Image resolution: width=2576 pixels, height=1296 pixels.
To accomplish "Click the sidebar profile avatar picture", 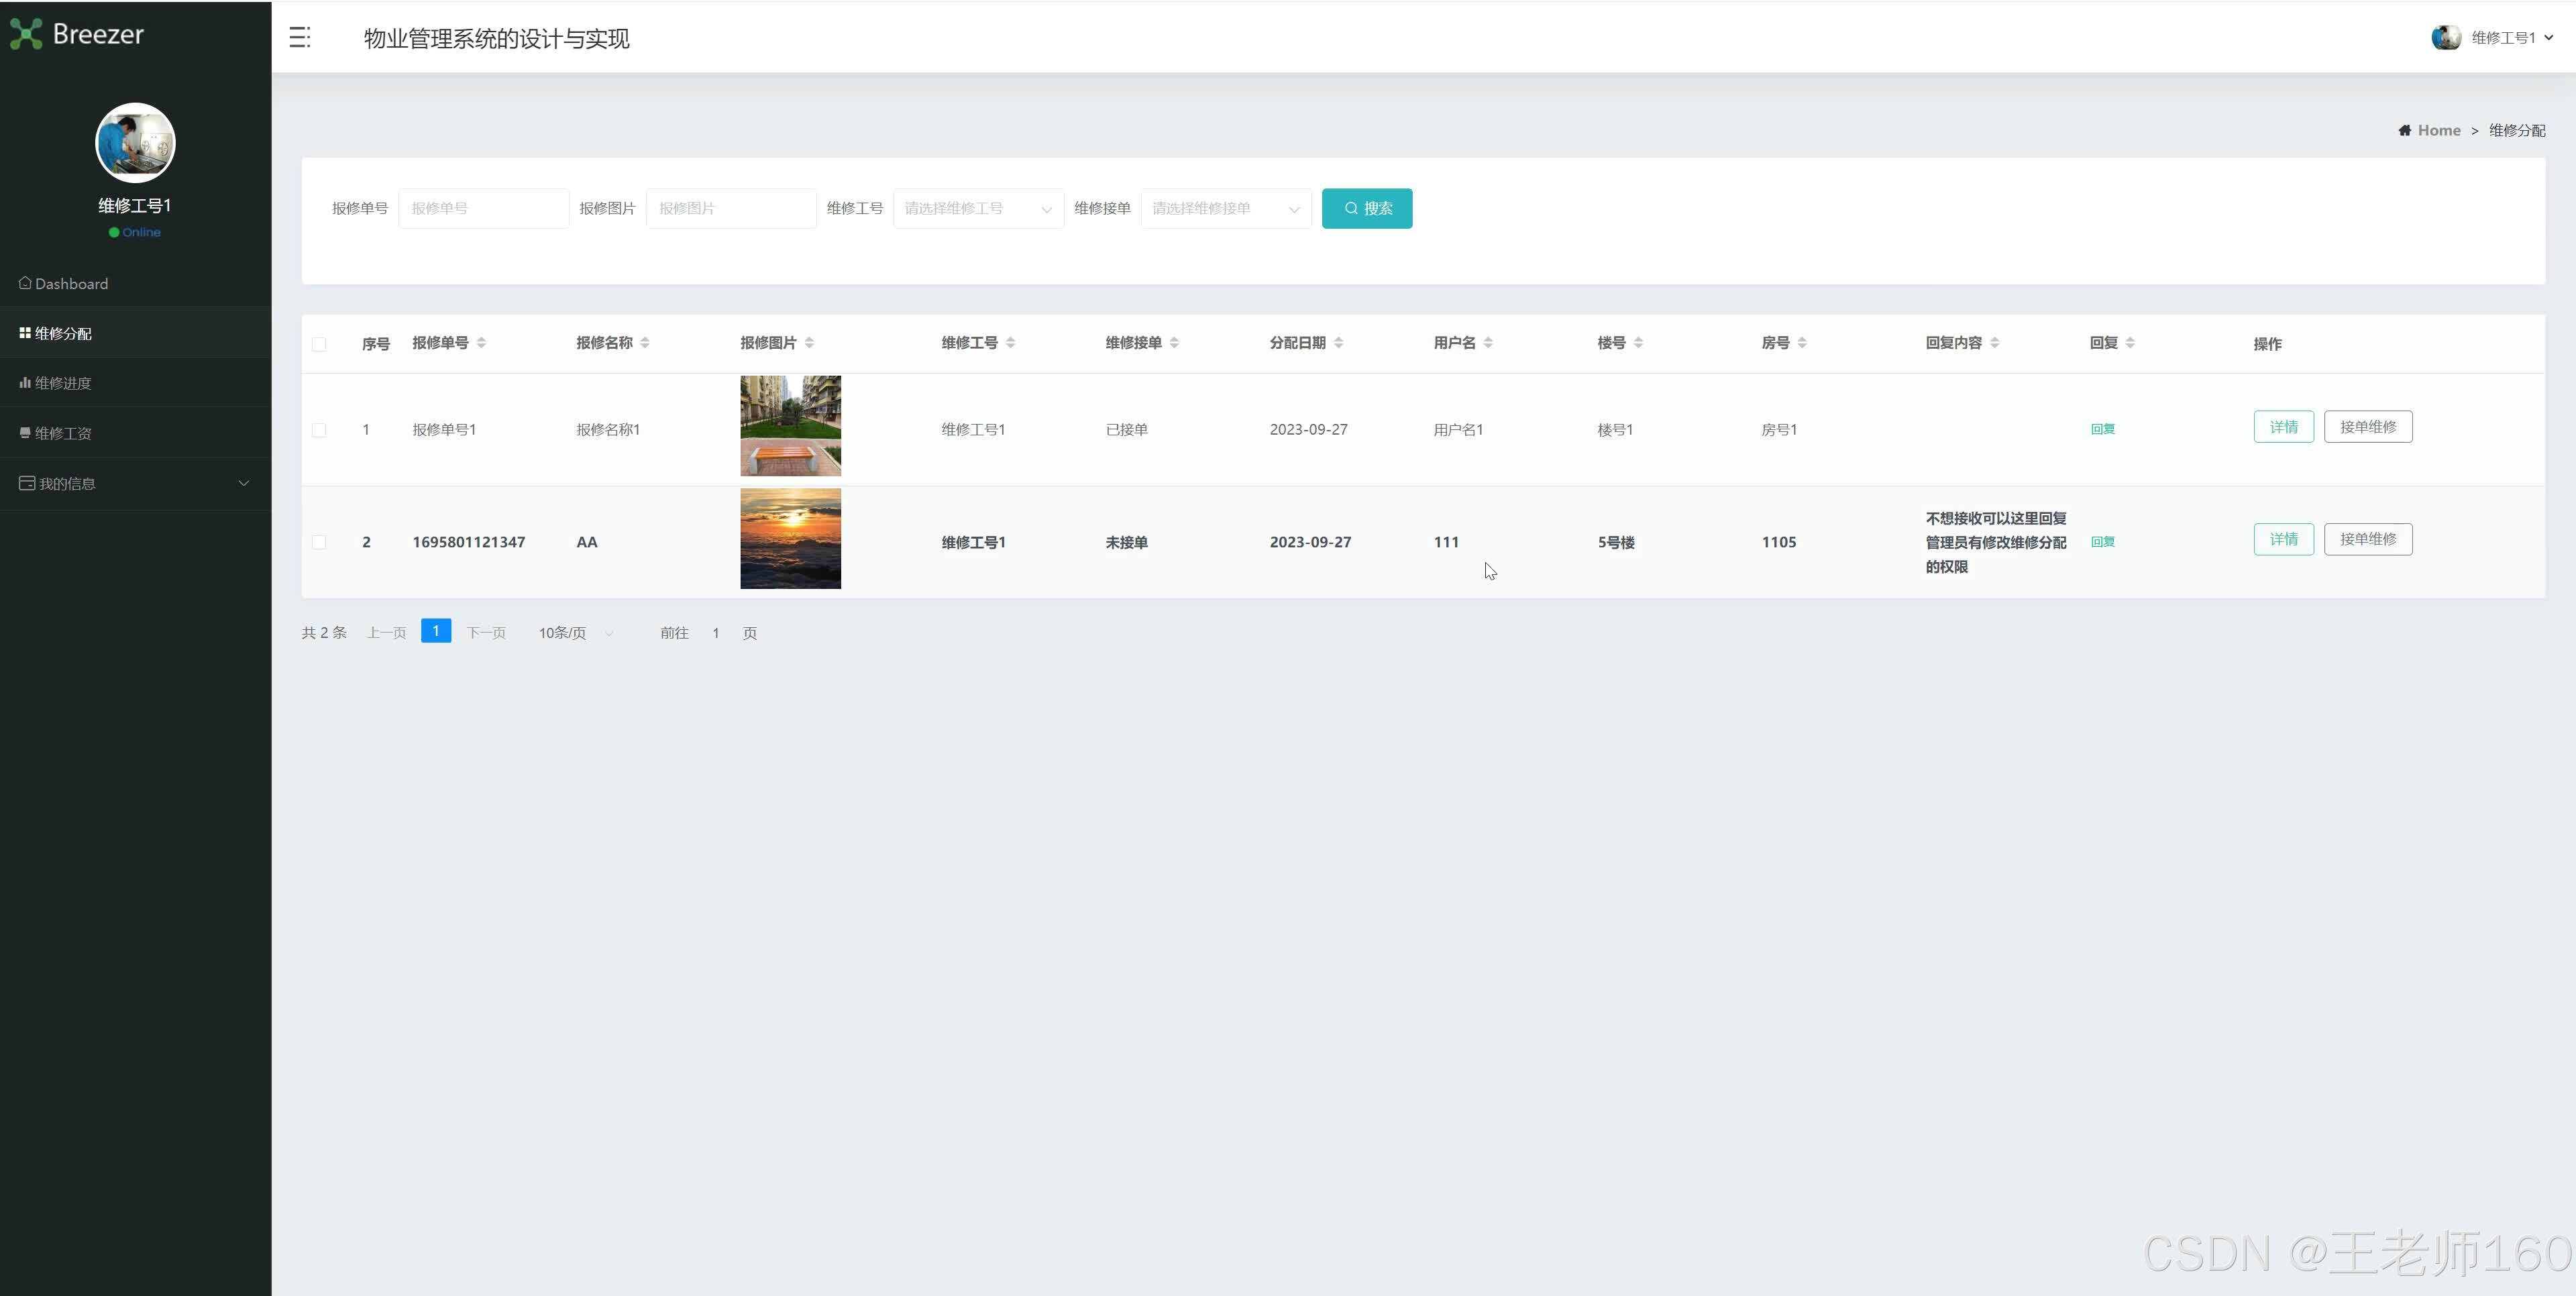I will [135, 143].
